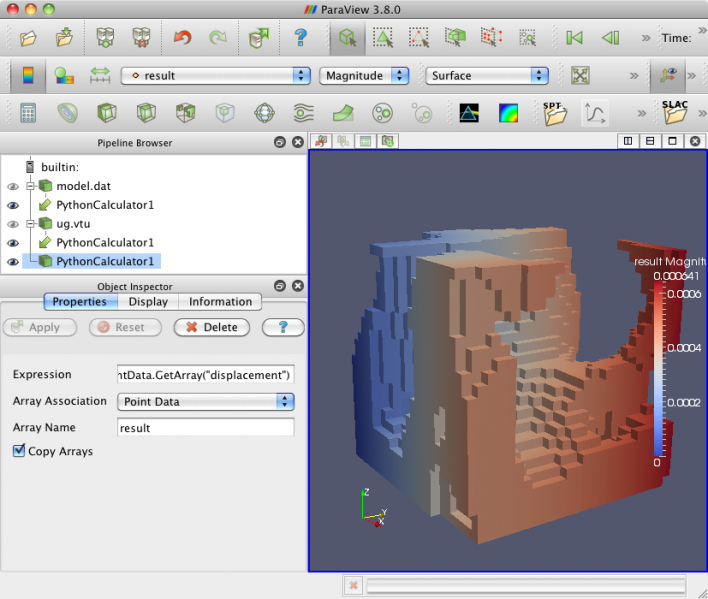Toggle visibility eye for model.dat
The height and width of the screenshot is (599, 708).
point(13,186)
